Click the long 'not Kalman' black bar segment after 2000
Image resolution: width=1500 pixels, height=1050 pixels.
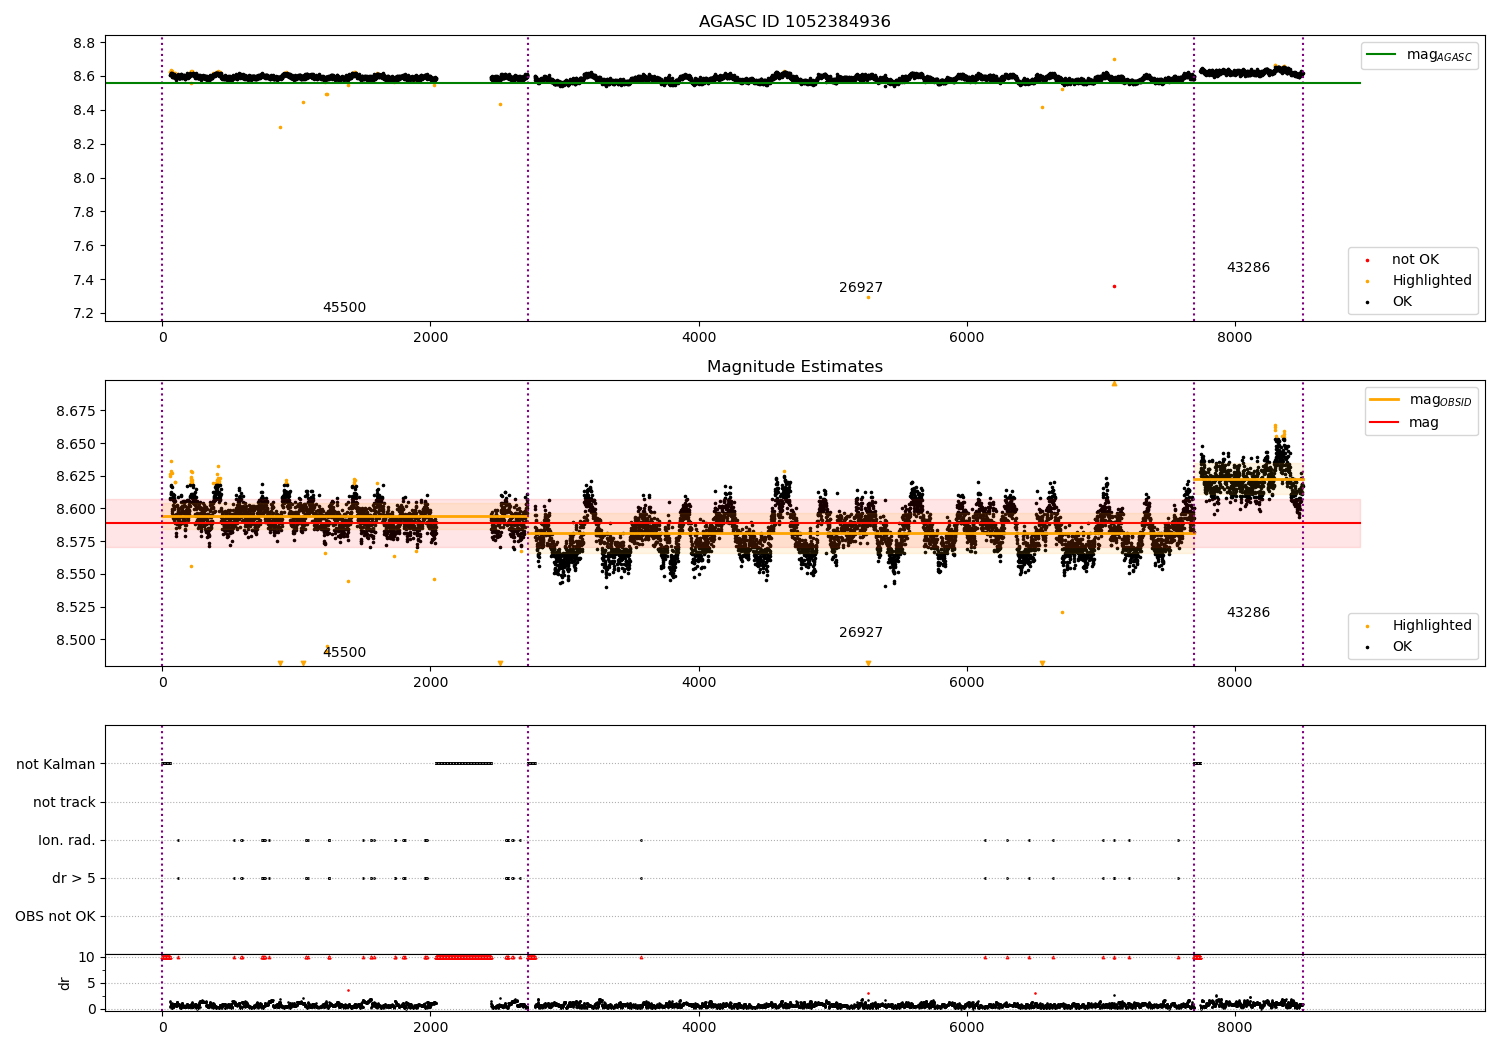click(x=464, y=764)
